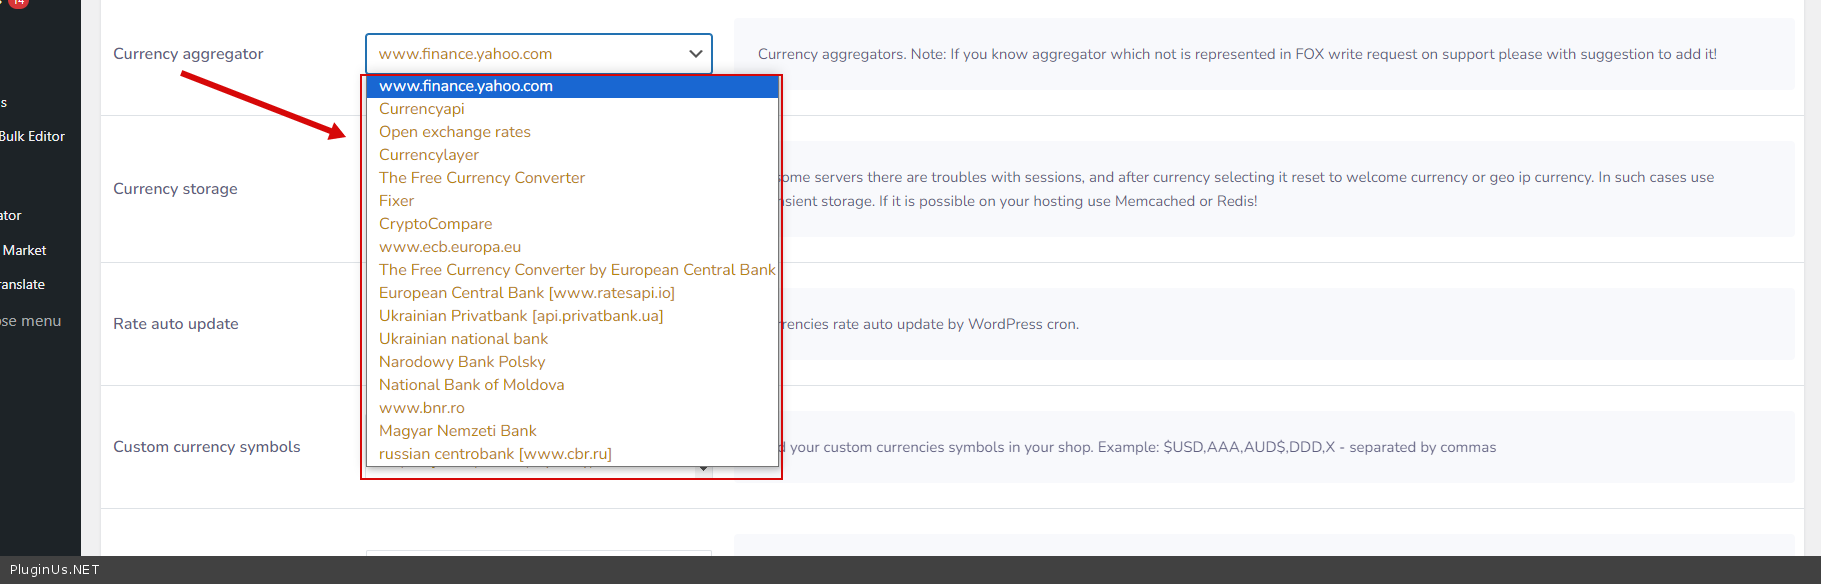
Task: Select The Free Currency Converter option
Action: 482,178
